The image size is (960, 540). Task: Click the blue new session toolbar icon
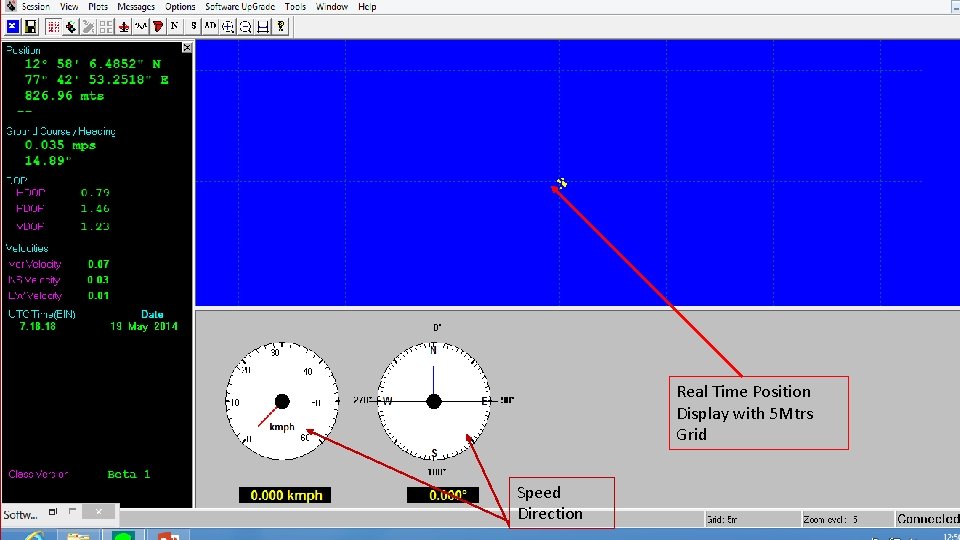coord(13,26)
